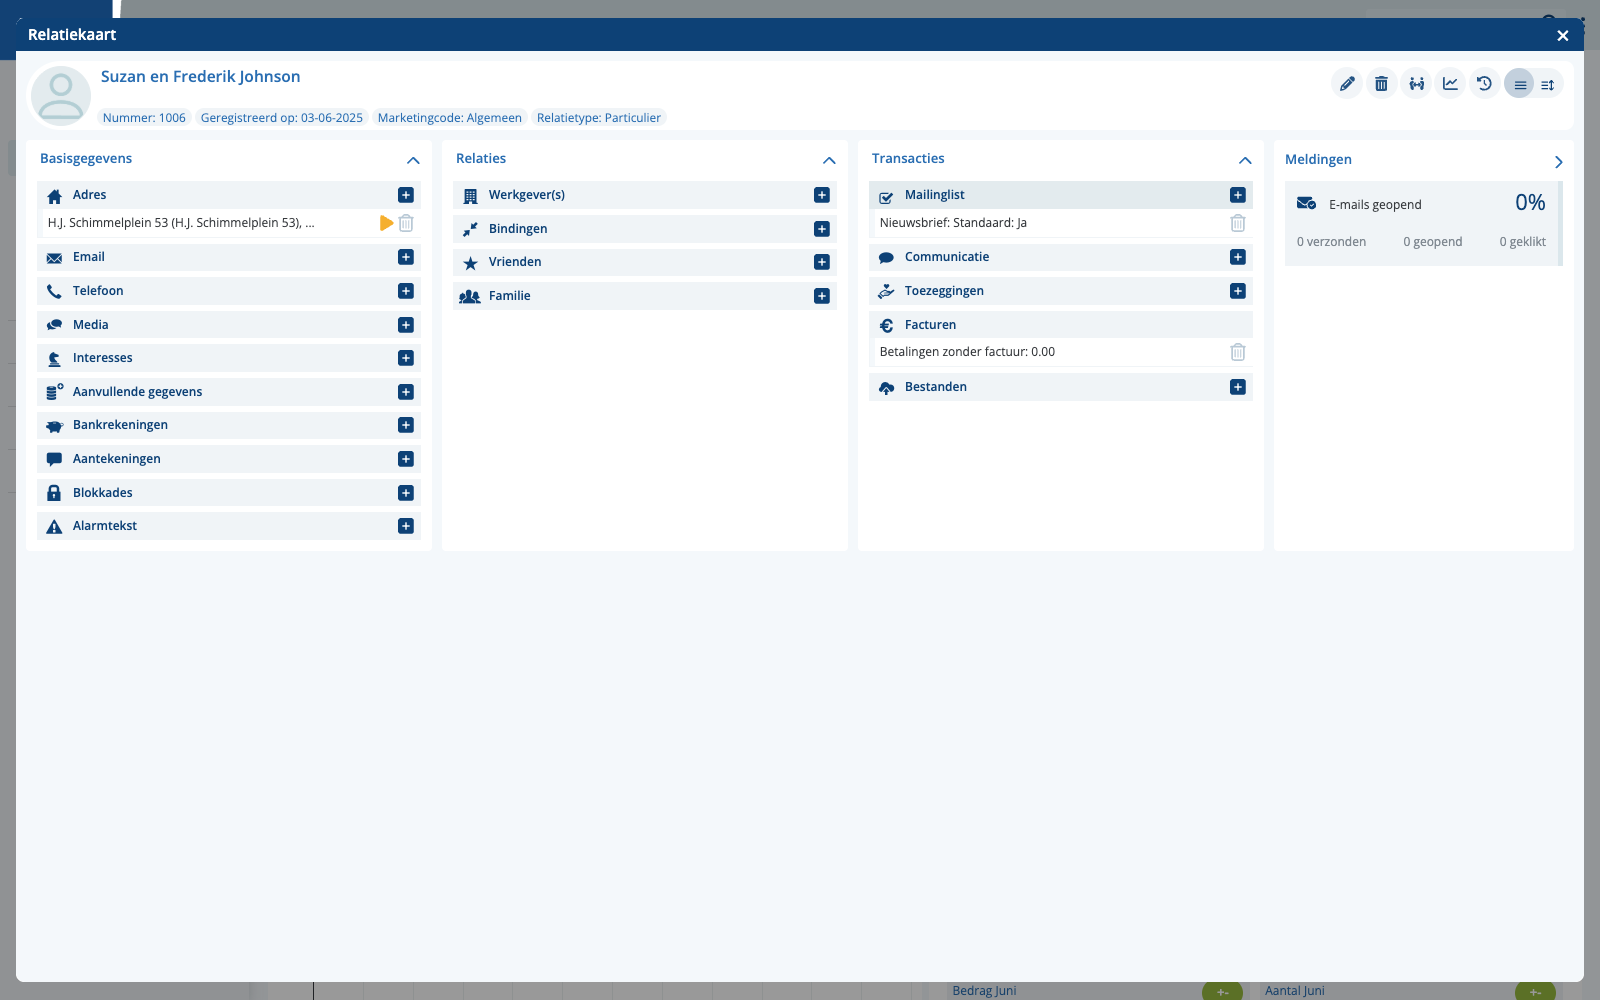
Task: Click the merge relations people icon
Action: tap(1416, 84)
